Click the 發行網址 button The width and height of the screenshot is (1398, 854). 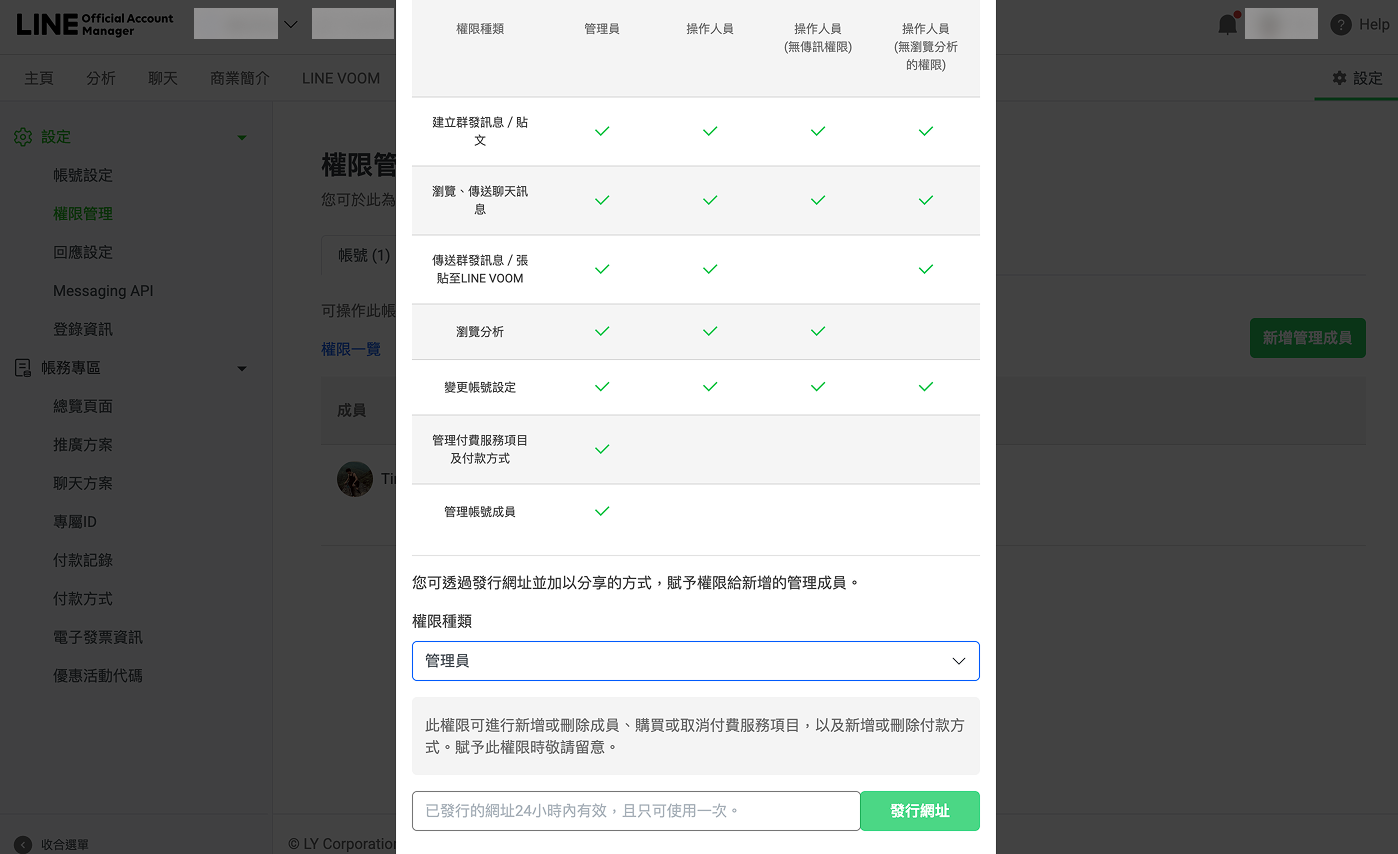click(x=920, y=811)
